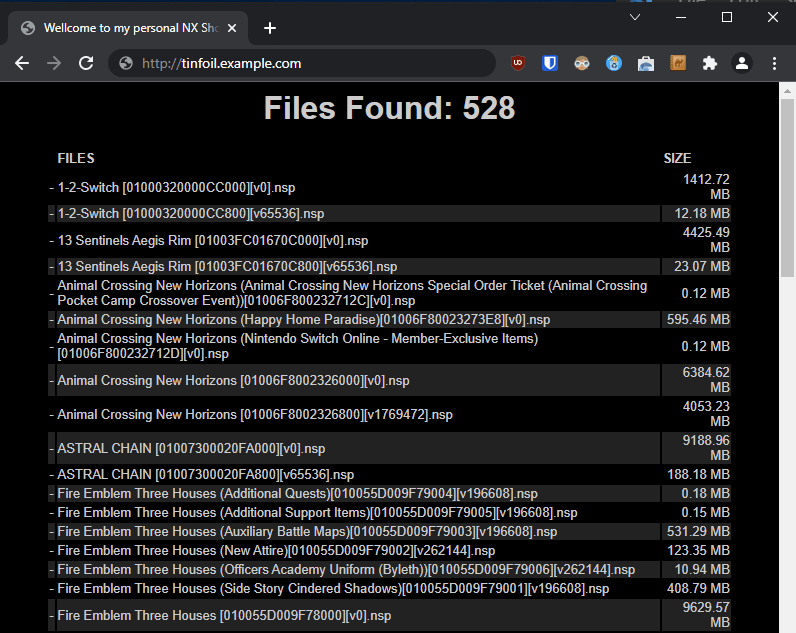Image resolution: width=796 pixels, height=633 pixels.
Task: Open Fire Emblem Three Houses [010055D009F78000][v0].nsp
Action: point(224,615)
